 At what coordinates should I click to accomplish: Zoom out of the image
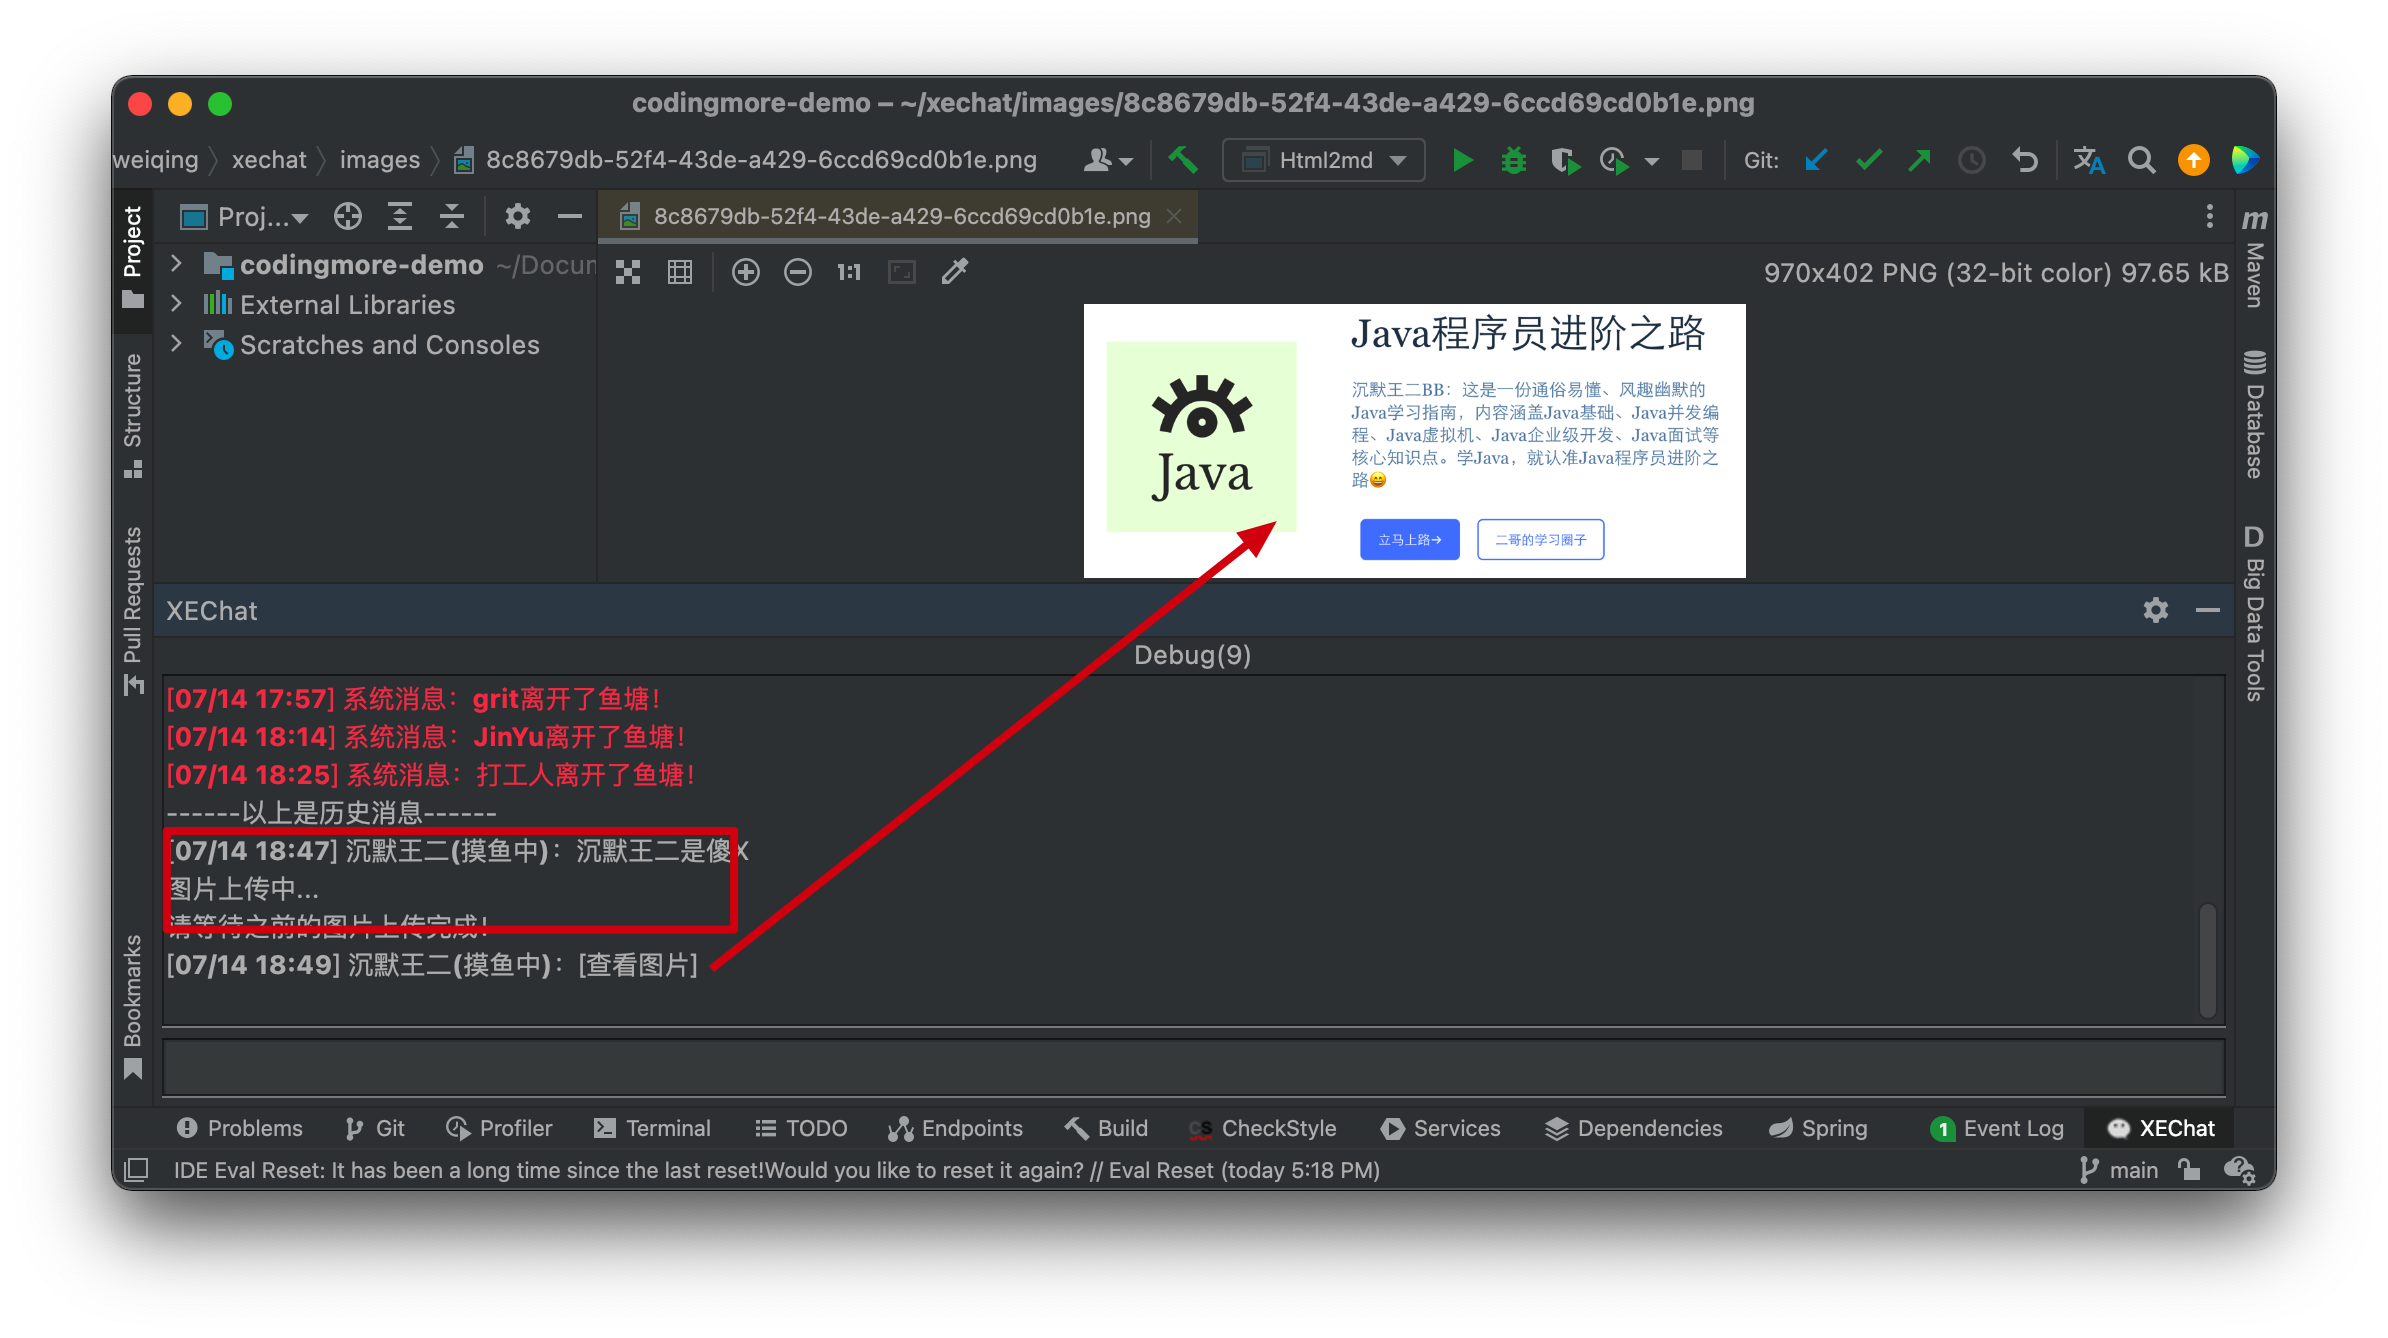797,272
